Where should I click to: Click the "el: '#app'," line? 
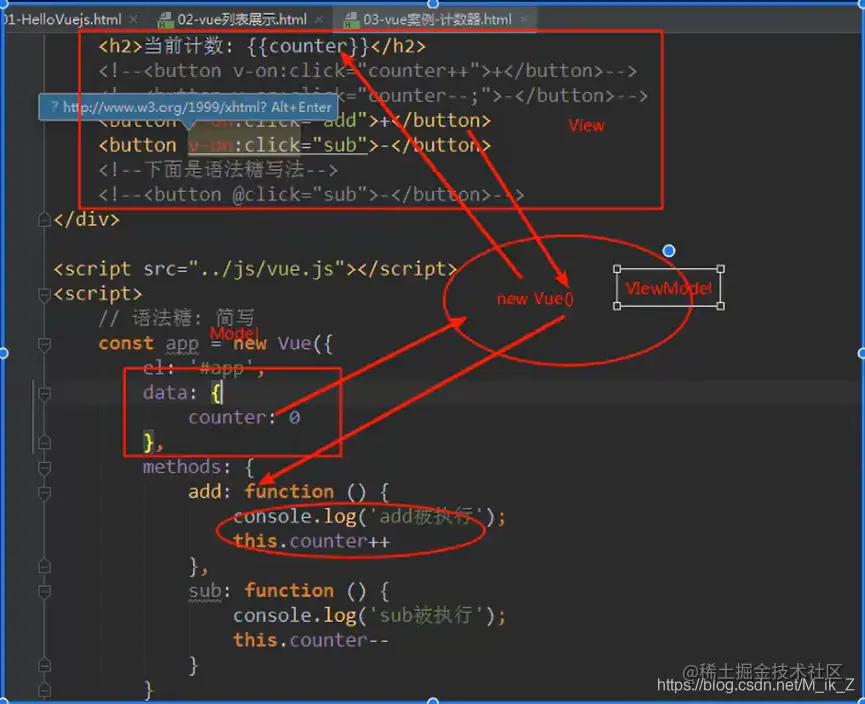[204, 368]
